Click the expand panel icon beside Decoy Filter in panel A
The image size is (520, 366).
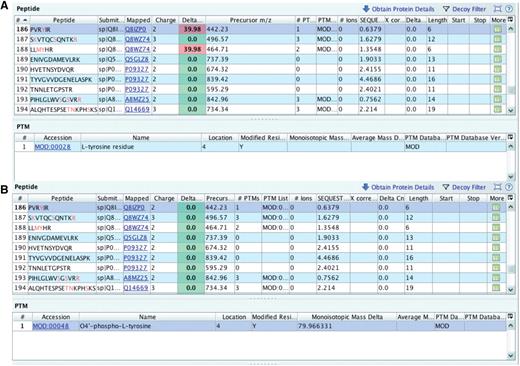(498, 9)
